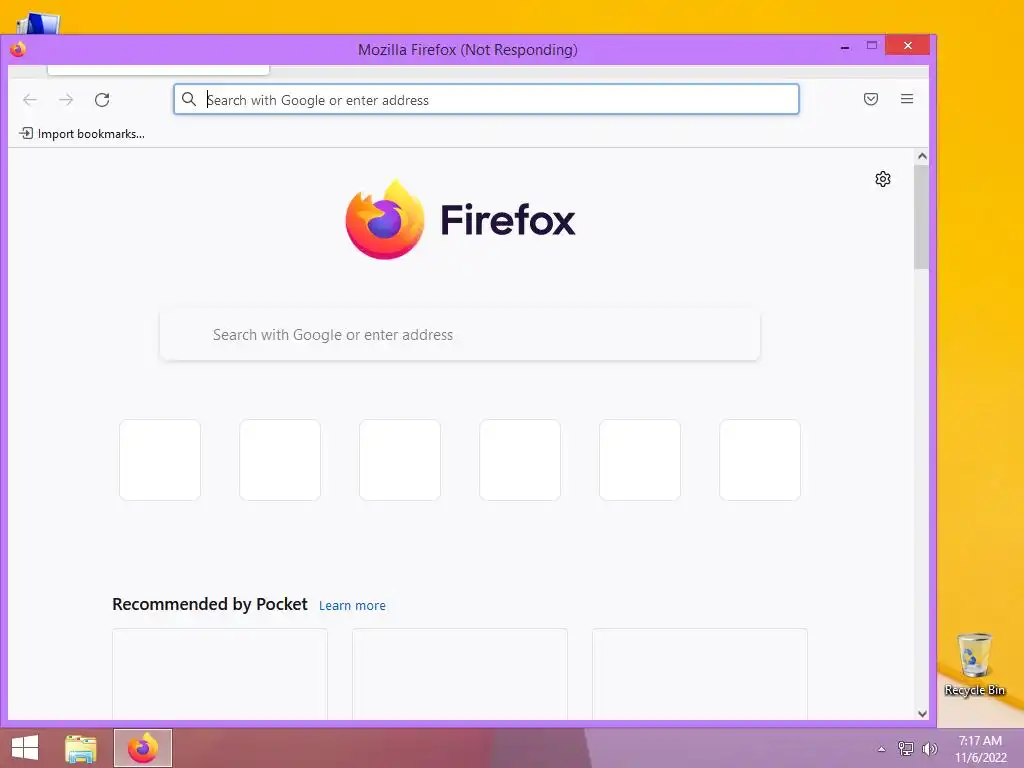Click the vertical scrollbar thumb

pyautogui.click(x=921, y=217)
